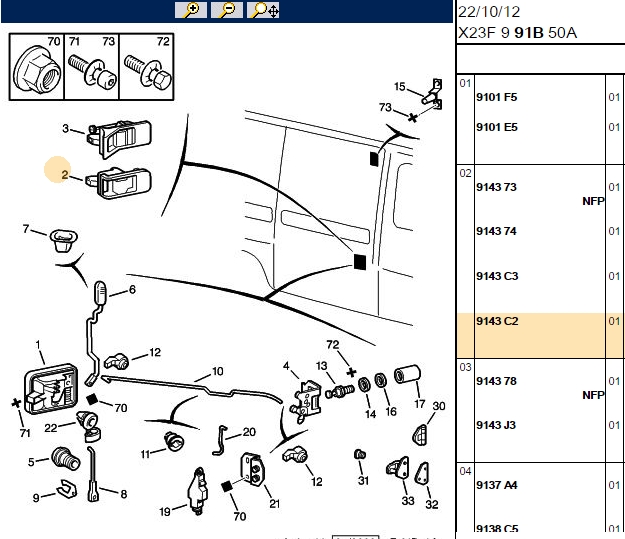Click part number 20 label
Image resolution: width=625 pixels, height=539 pixels.
tap(249, 432)
